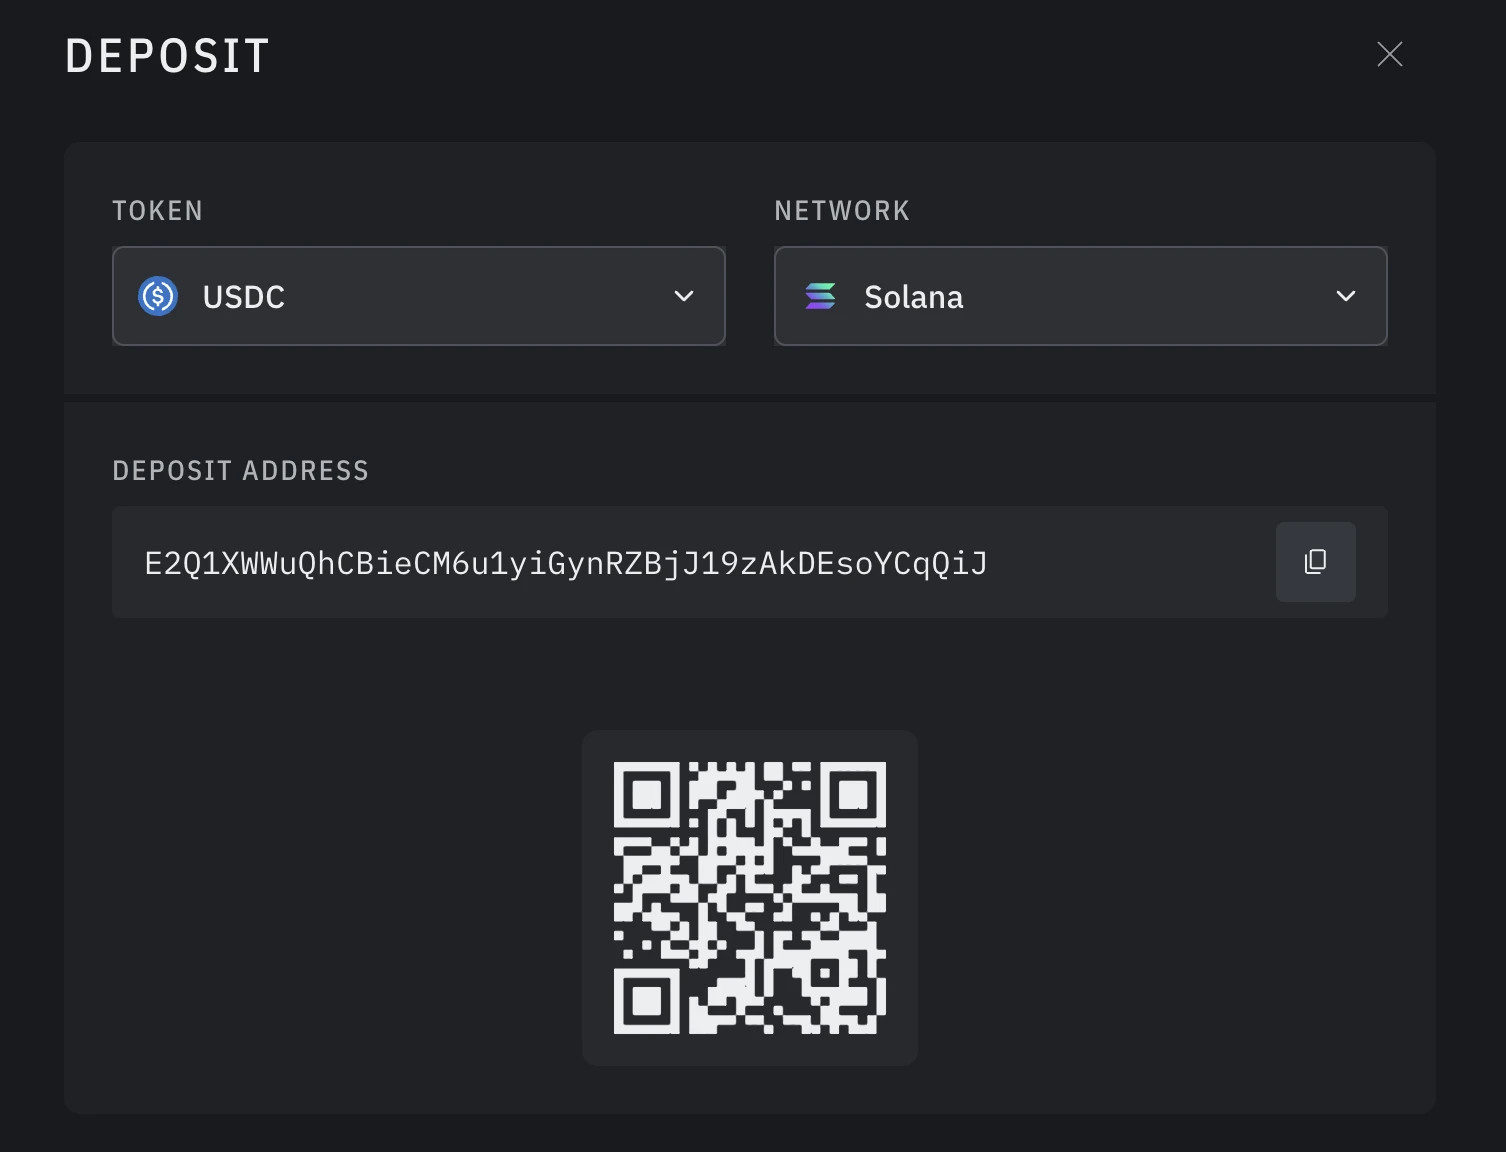Click the chevron next to USDC
The image size is (1506, 1152).
(683, 296)
